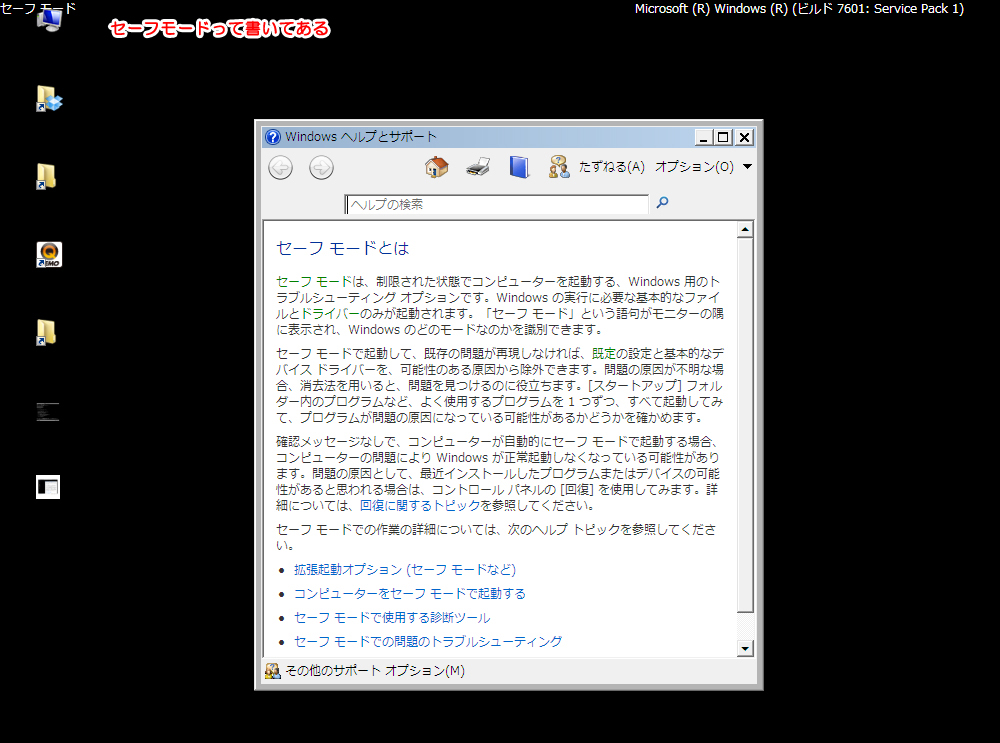Click the その他のサポート オプション people icon
Screen dimensions: 1000x743
(272, 671)
